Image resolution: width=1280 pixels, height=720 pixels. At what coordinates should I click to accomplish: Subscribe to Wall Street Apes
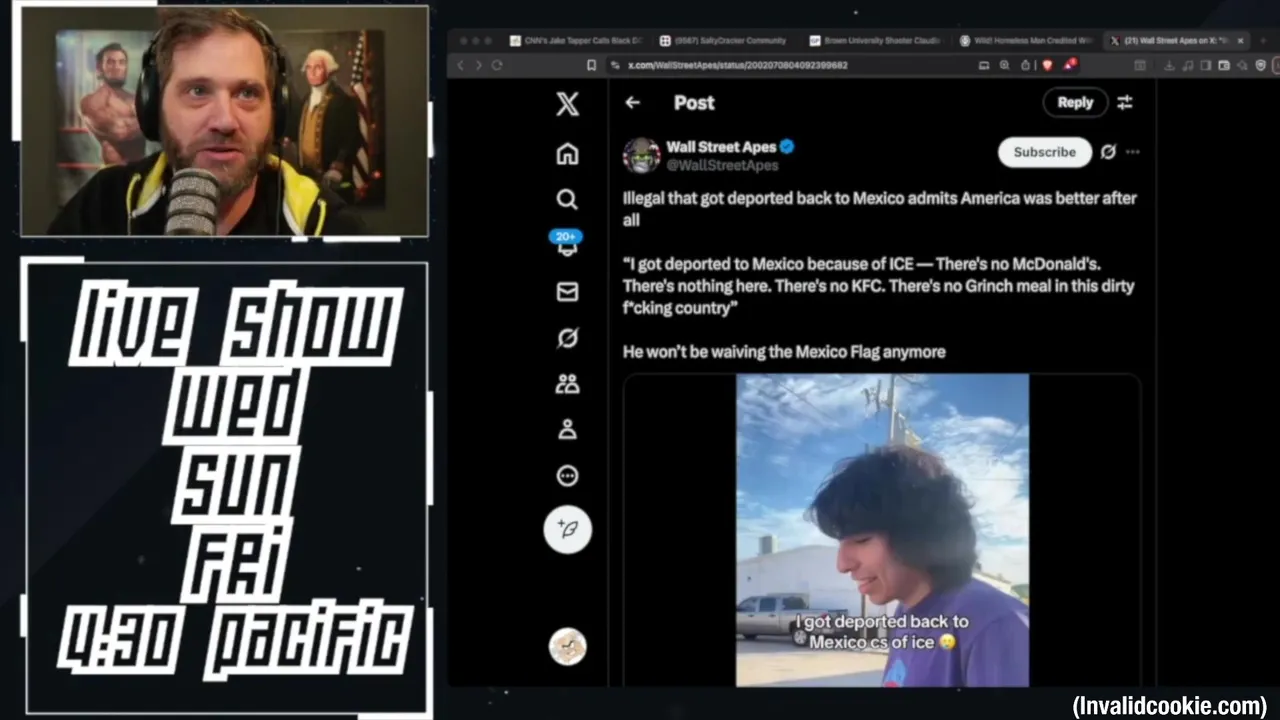1045,152
